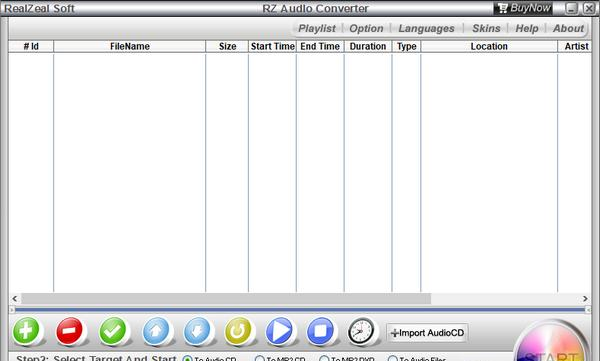The image size is (600, 361).
Task: Sort by the Location column header
Action: (489, 46)
